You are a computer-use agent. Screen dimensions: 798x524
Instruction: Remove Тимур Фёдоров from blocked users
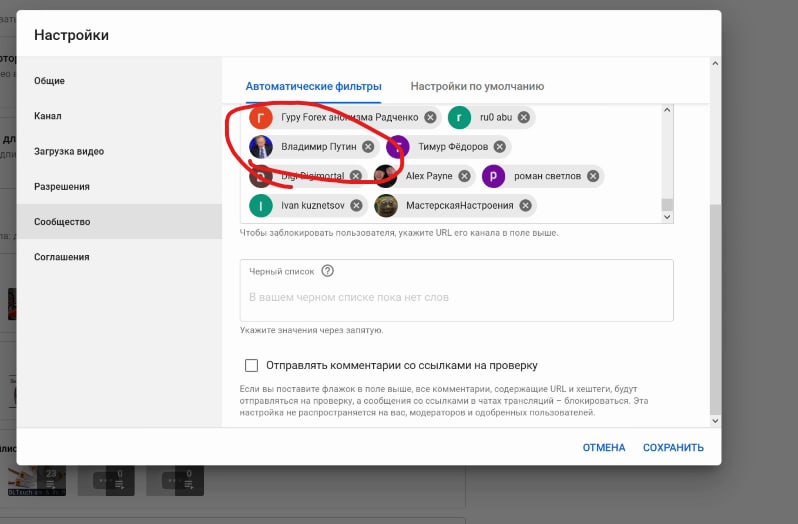500,147
